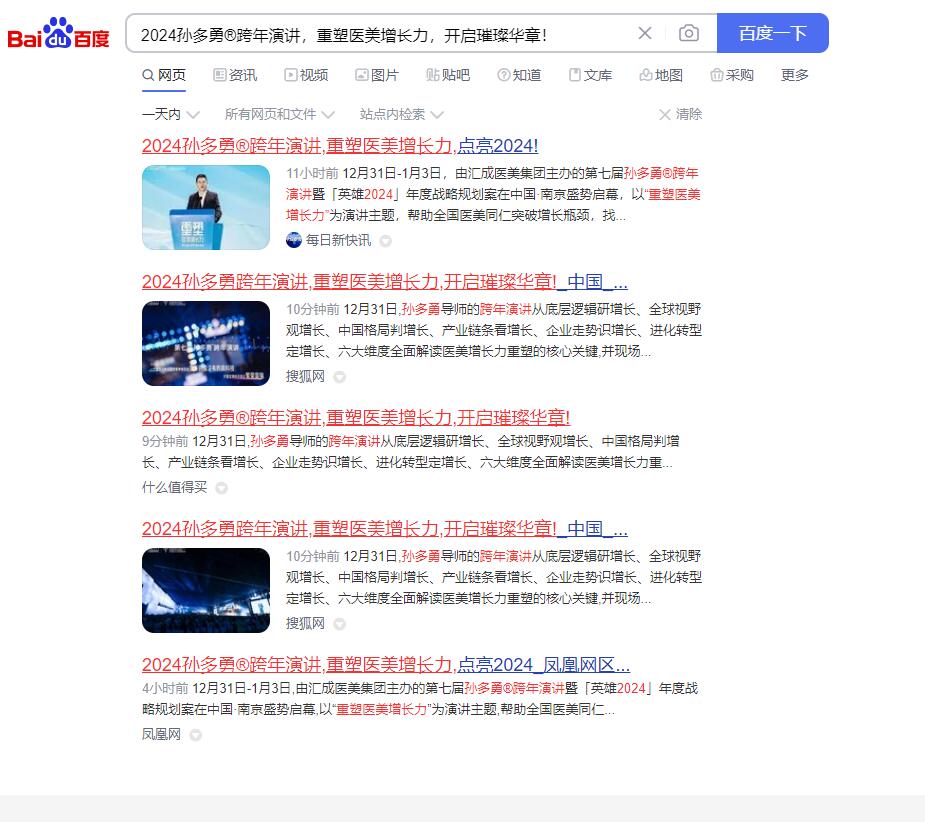
Task: Click the 每日新快讯 source name
Action: point(338,241)
